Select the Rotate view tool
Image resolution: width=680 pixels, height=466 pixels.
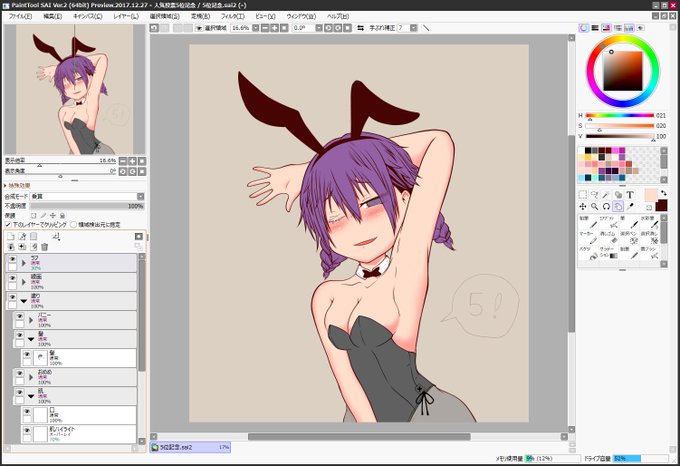(x=606, y=206)
